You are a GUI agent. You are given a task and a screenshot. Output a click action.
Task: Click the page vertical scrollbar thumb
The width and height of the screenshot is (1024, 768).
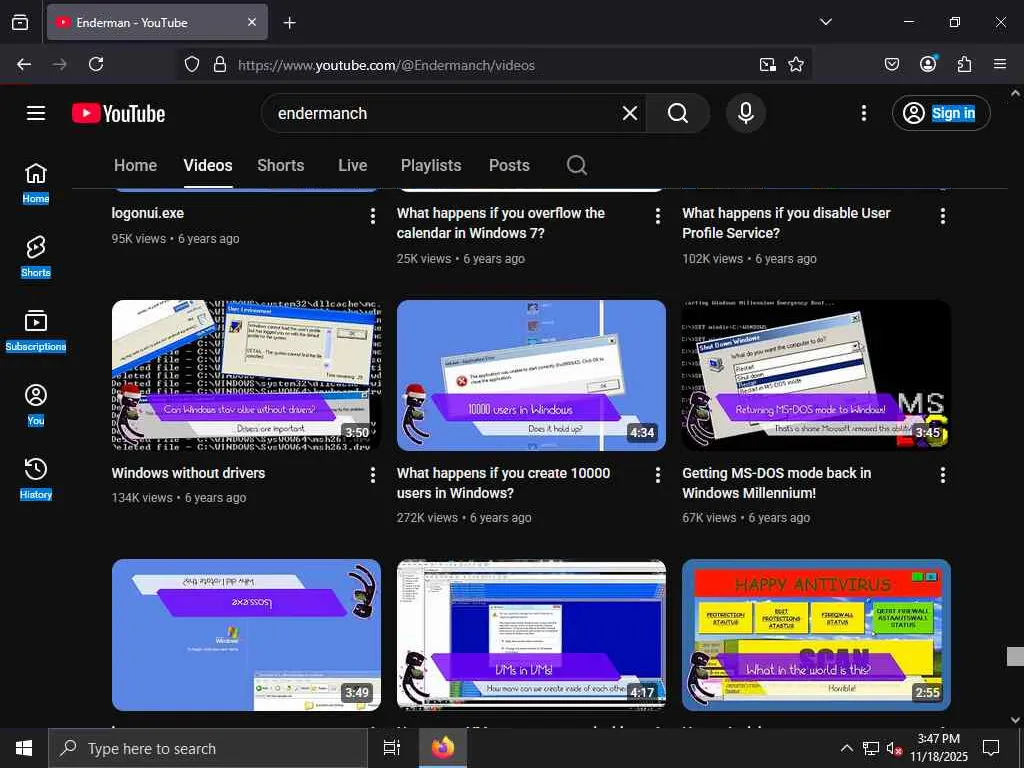pos(1015,656)
